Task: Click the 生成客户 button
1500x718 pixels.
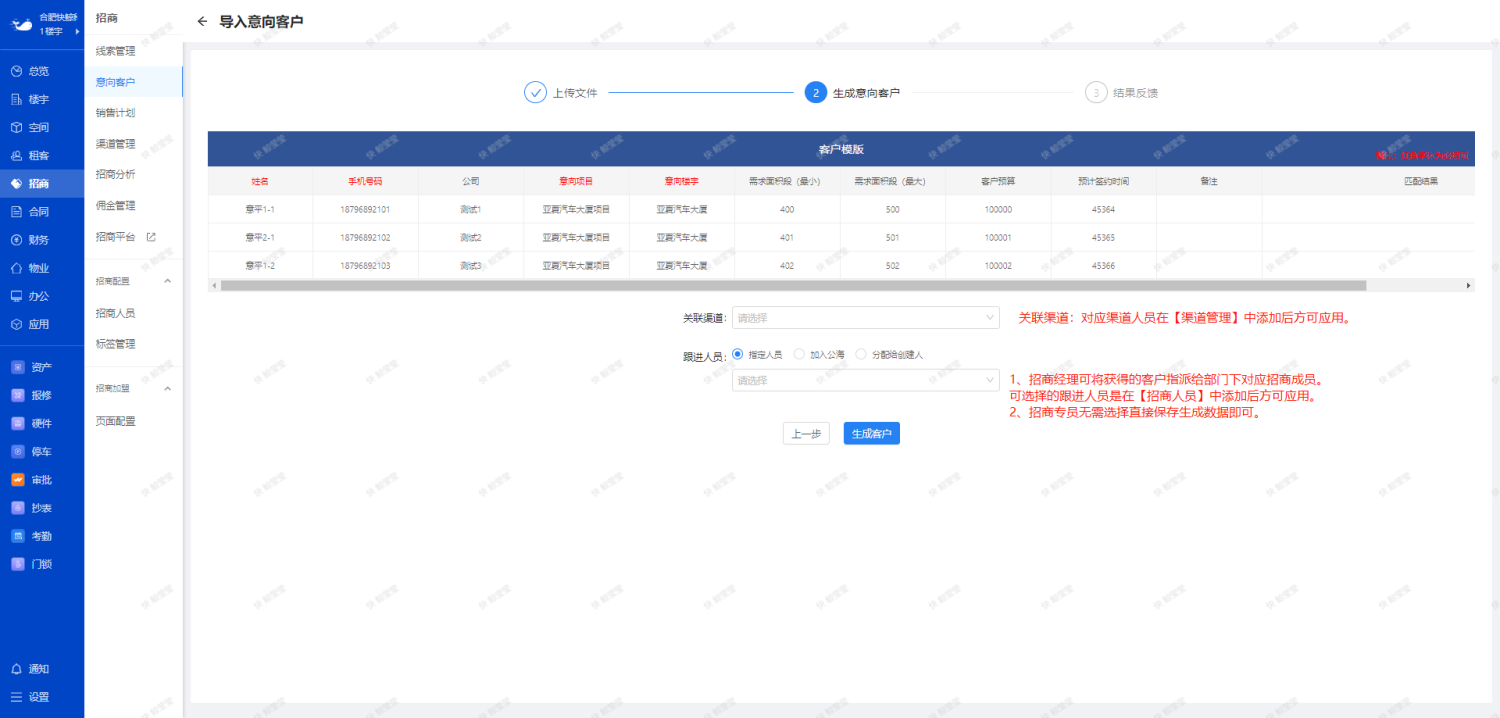Action: pos(871,434)
